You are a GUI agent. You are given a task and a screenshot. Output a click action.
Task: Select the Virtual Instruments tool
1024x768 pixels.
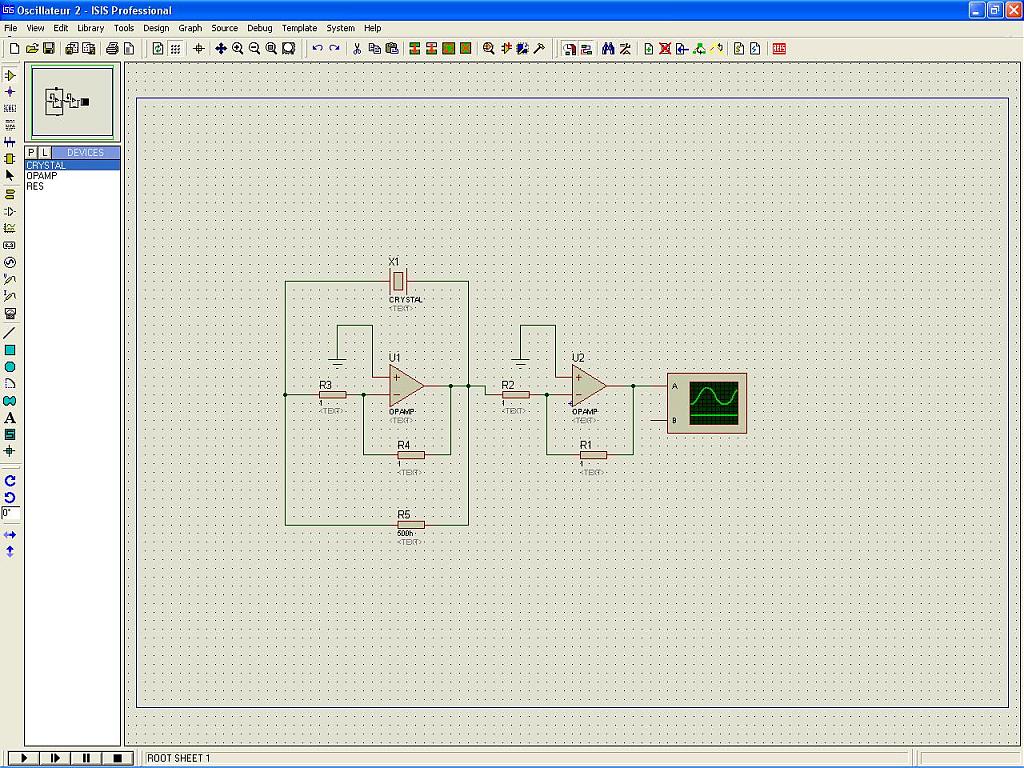point(10,313)
